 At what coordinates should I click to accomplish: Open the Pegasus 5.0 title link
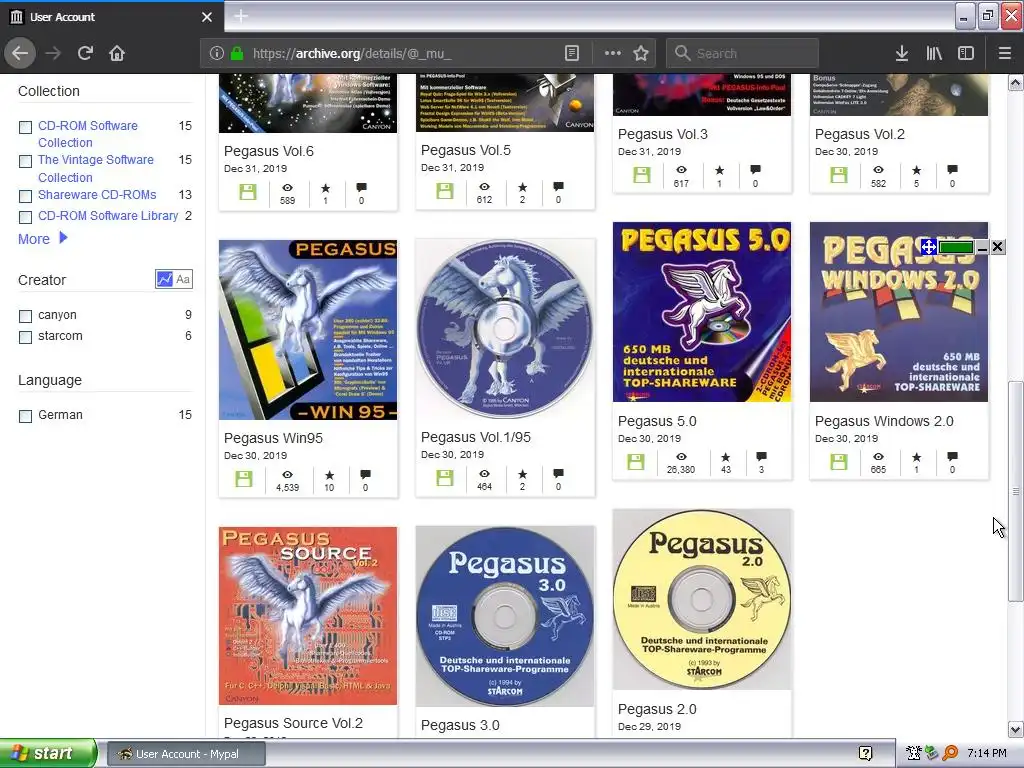click(x=657, y=421)
